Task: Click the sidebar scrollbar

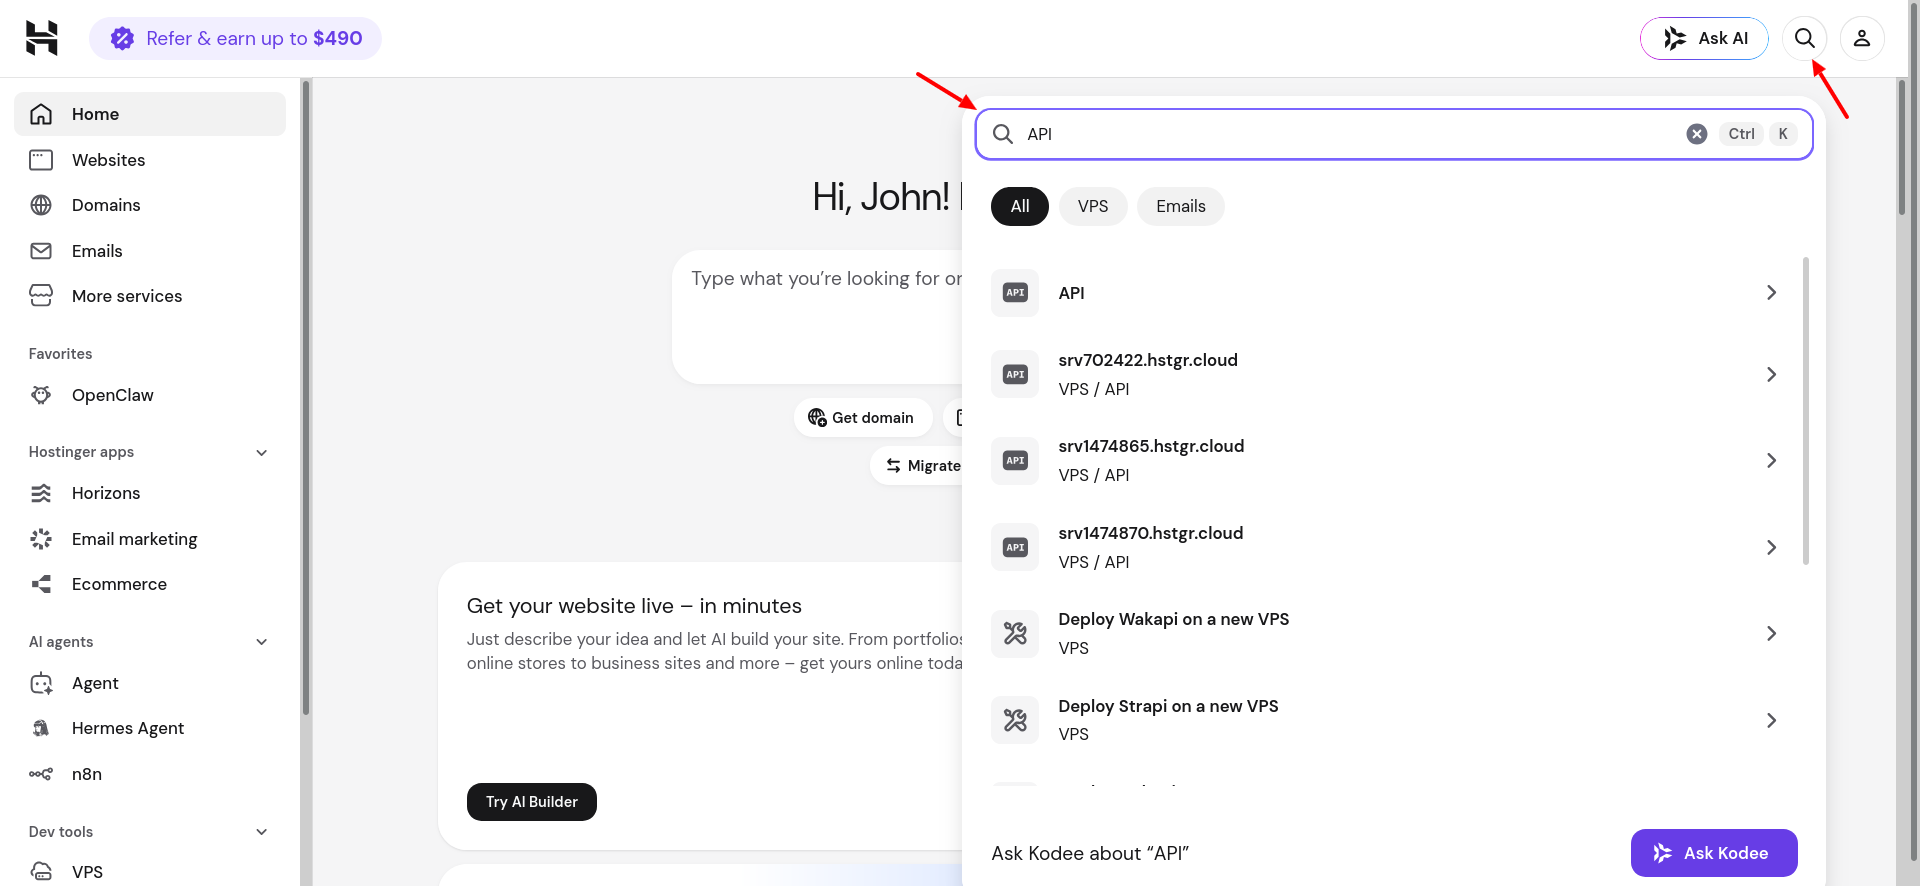Action: point(305,398)
